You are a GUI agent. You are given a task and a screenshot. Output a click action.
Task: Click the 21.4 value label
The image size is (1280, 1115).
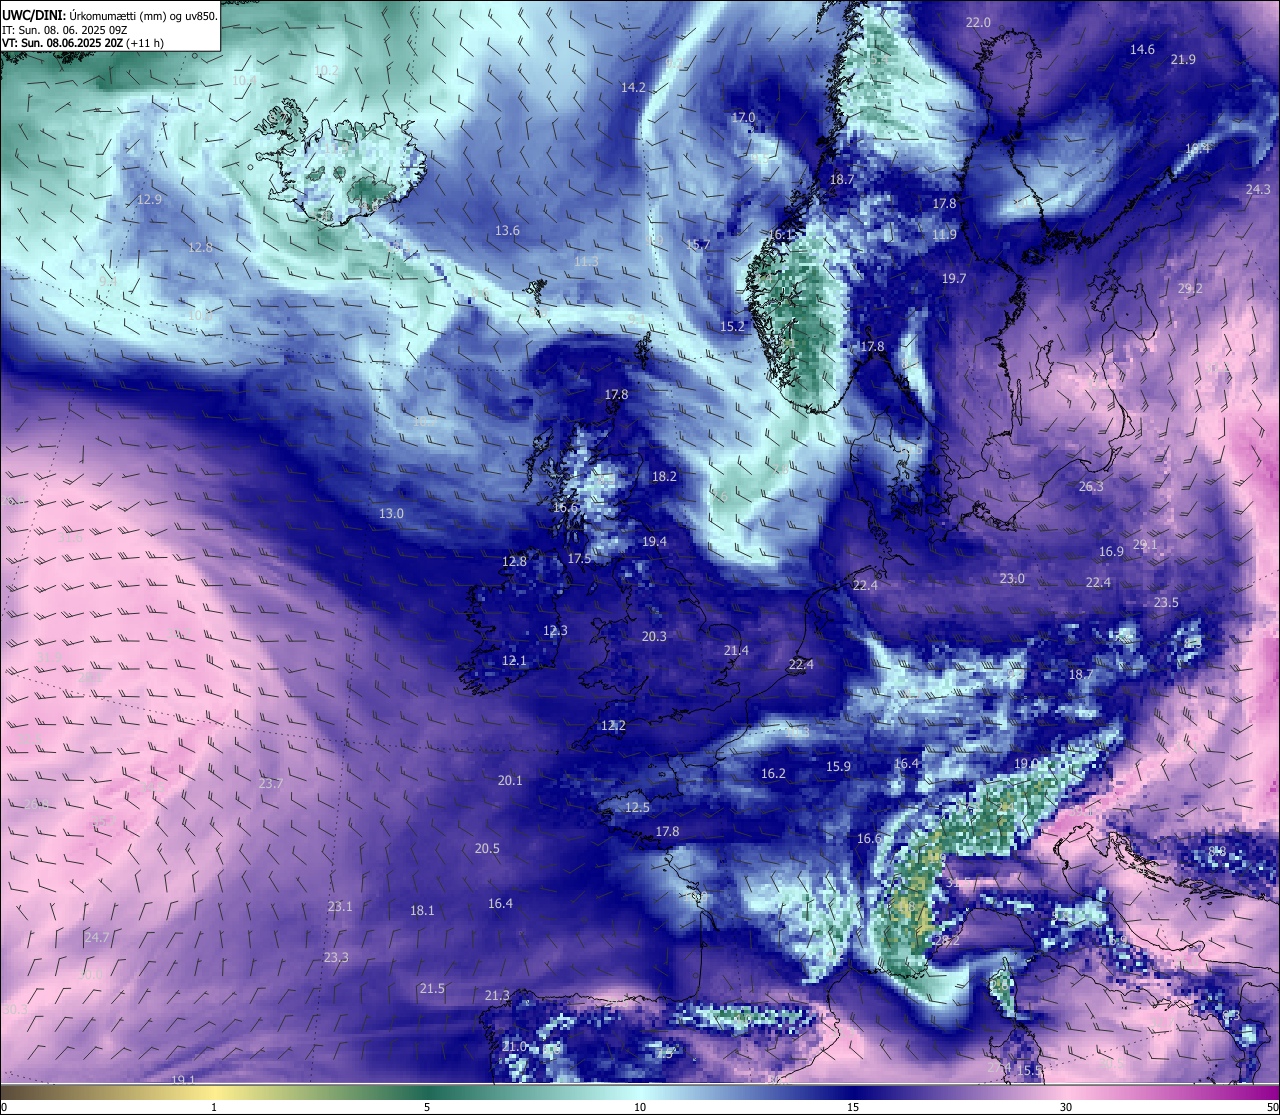point(736,650)
